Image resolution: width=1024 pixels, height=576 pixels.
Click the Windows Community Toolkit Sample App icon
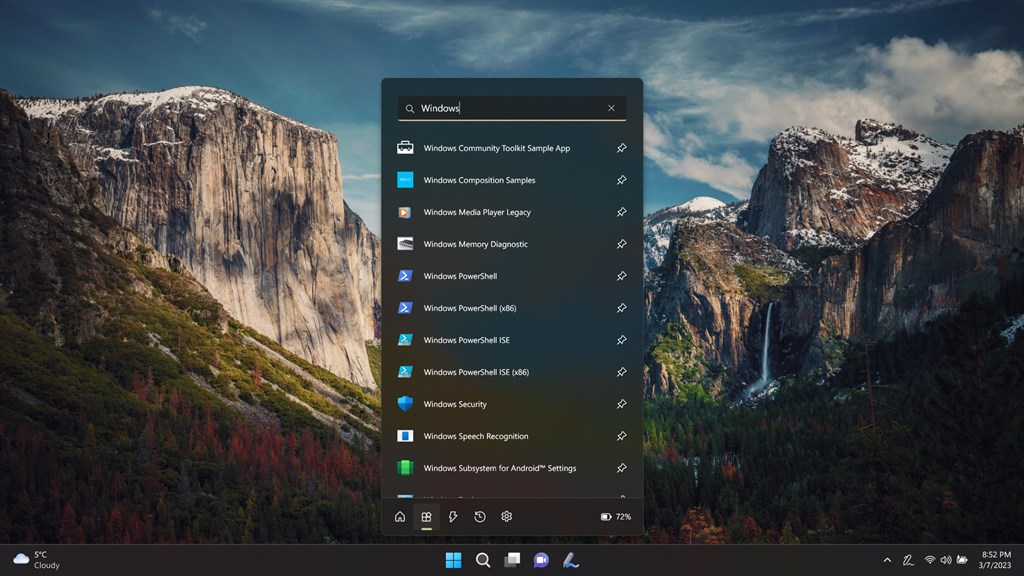pyautogui.click(x=405, y=148)
